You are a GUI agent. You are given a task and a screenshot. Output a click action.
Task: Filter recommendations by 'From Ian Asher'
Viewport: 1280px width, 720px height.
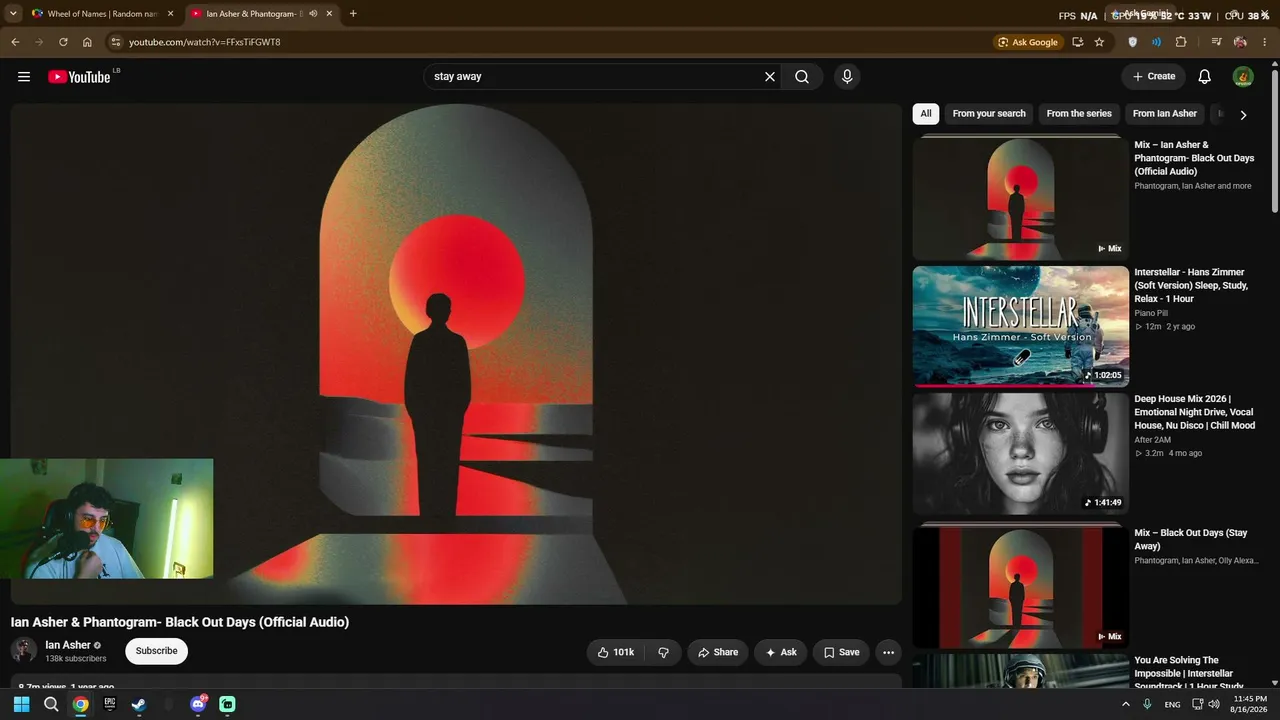pos(1165,114)
